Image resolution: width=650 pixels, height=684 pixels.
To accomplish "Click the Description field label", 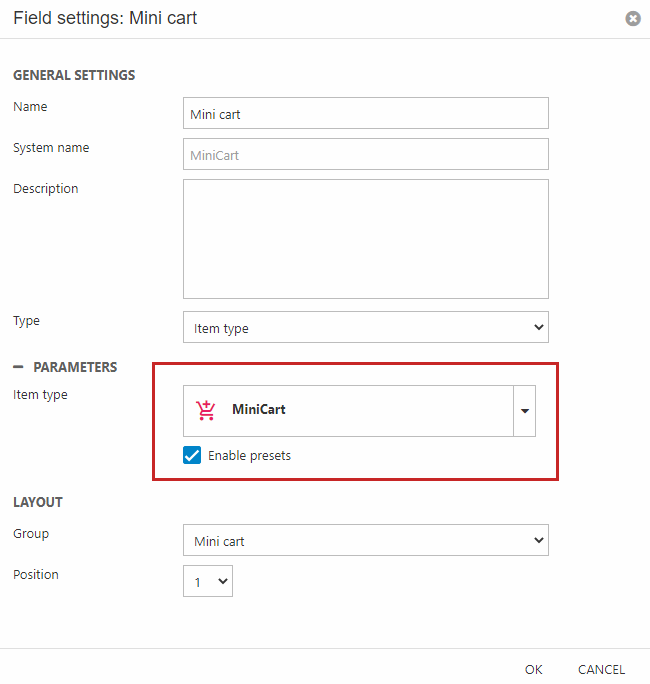I will coord(45,188).
